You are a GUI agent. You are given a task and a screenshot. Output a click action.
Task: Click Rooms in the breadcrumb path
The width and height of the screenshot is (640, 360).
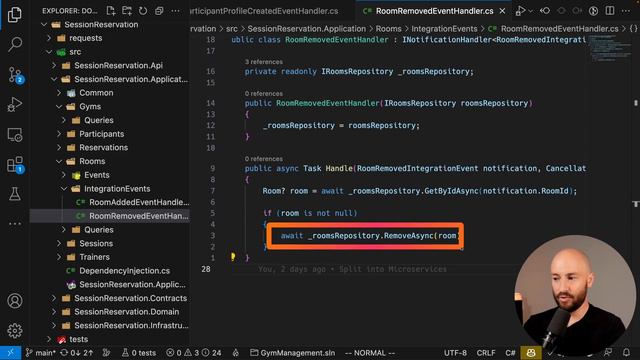tap(389, 29)
